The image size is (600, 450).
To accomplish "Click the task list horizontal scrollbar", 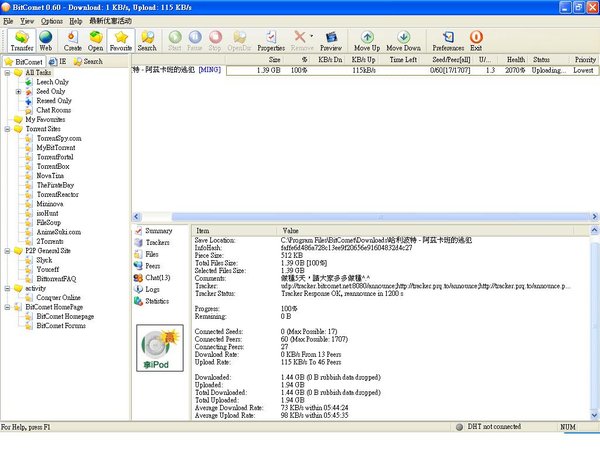I will pos(381,217).
